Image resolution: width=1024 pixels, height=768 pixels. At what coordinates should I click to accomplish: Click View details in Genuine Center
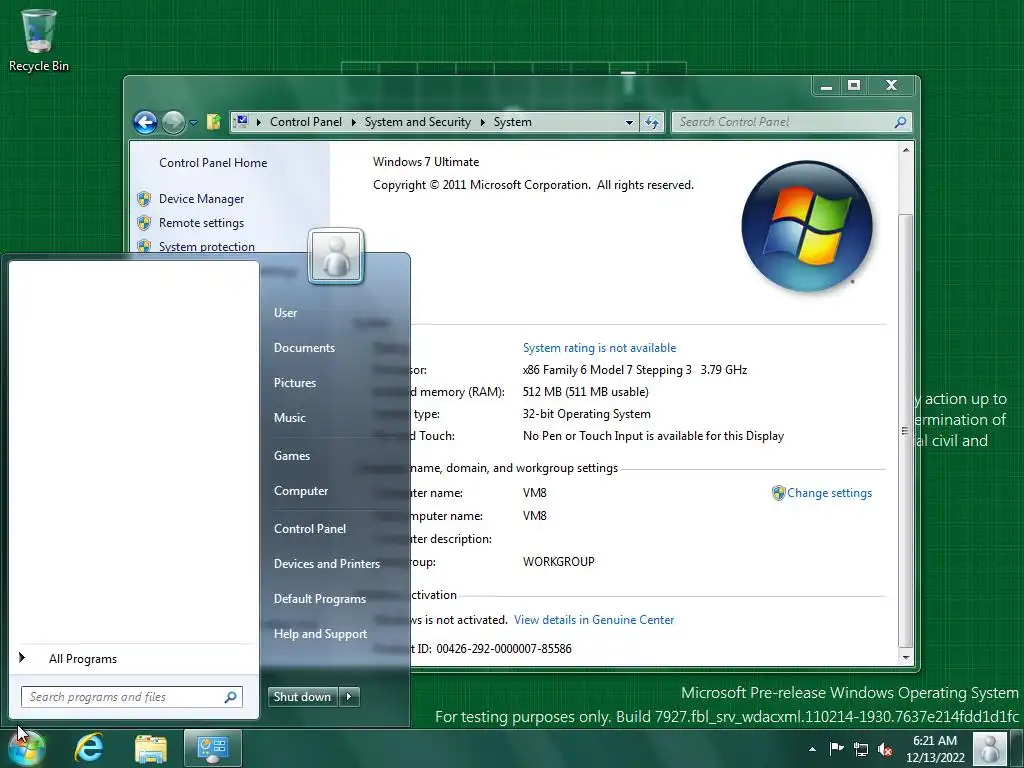[x=594, y=620]
